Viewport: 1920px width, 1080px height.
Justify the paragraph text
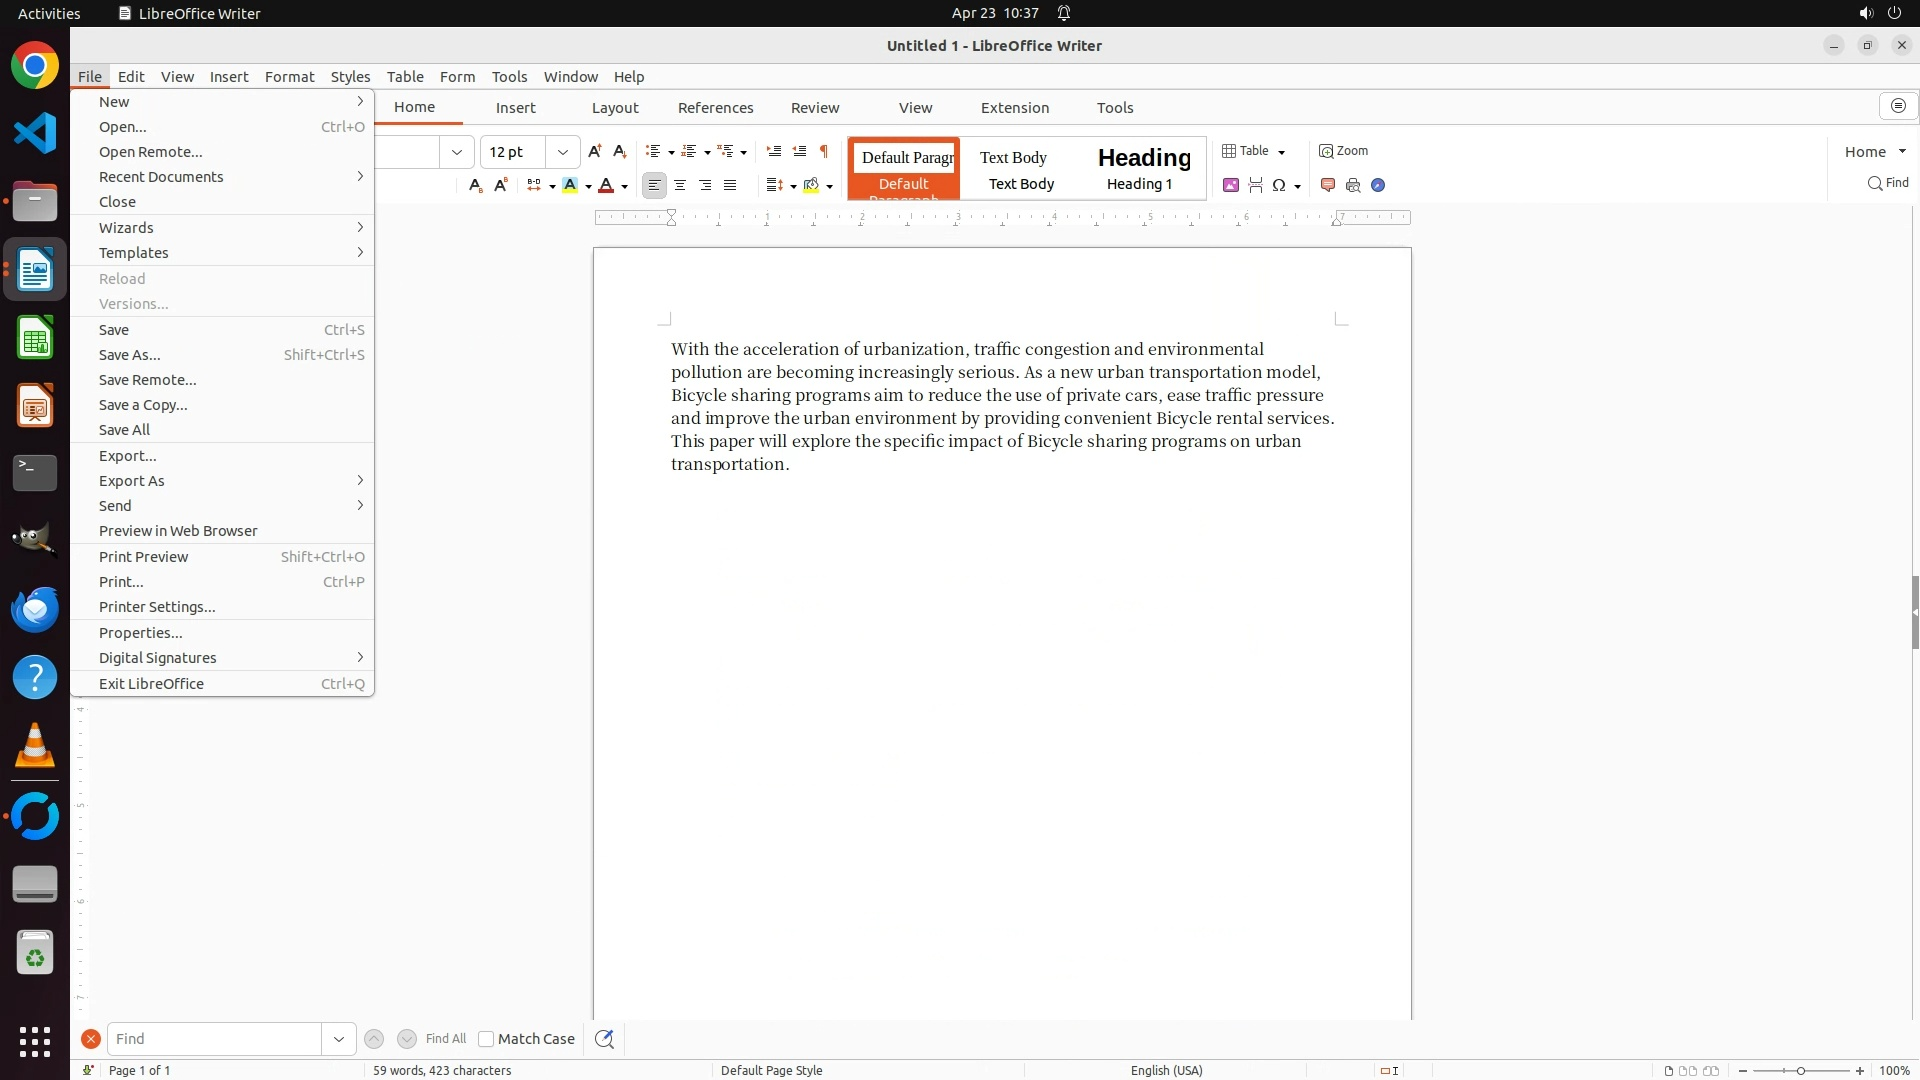point(730,185)
